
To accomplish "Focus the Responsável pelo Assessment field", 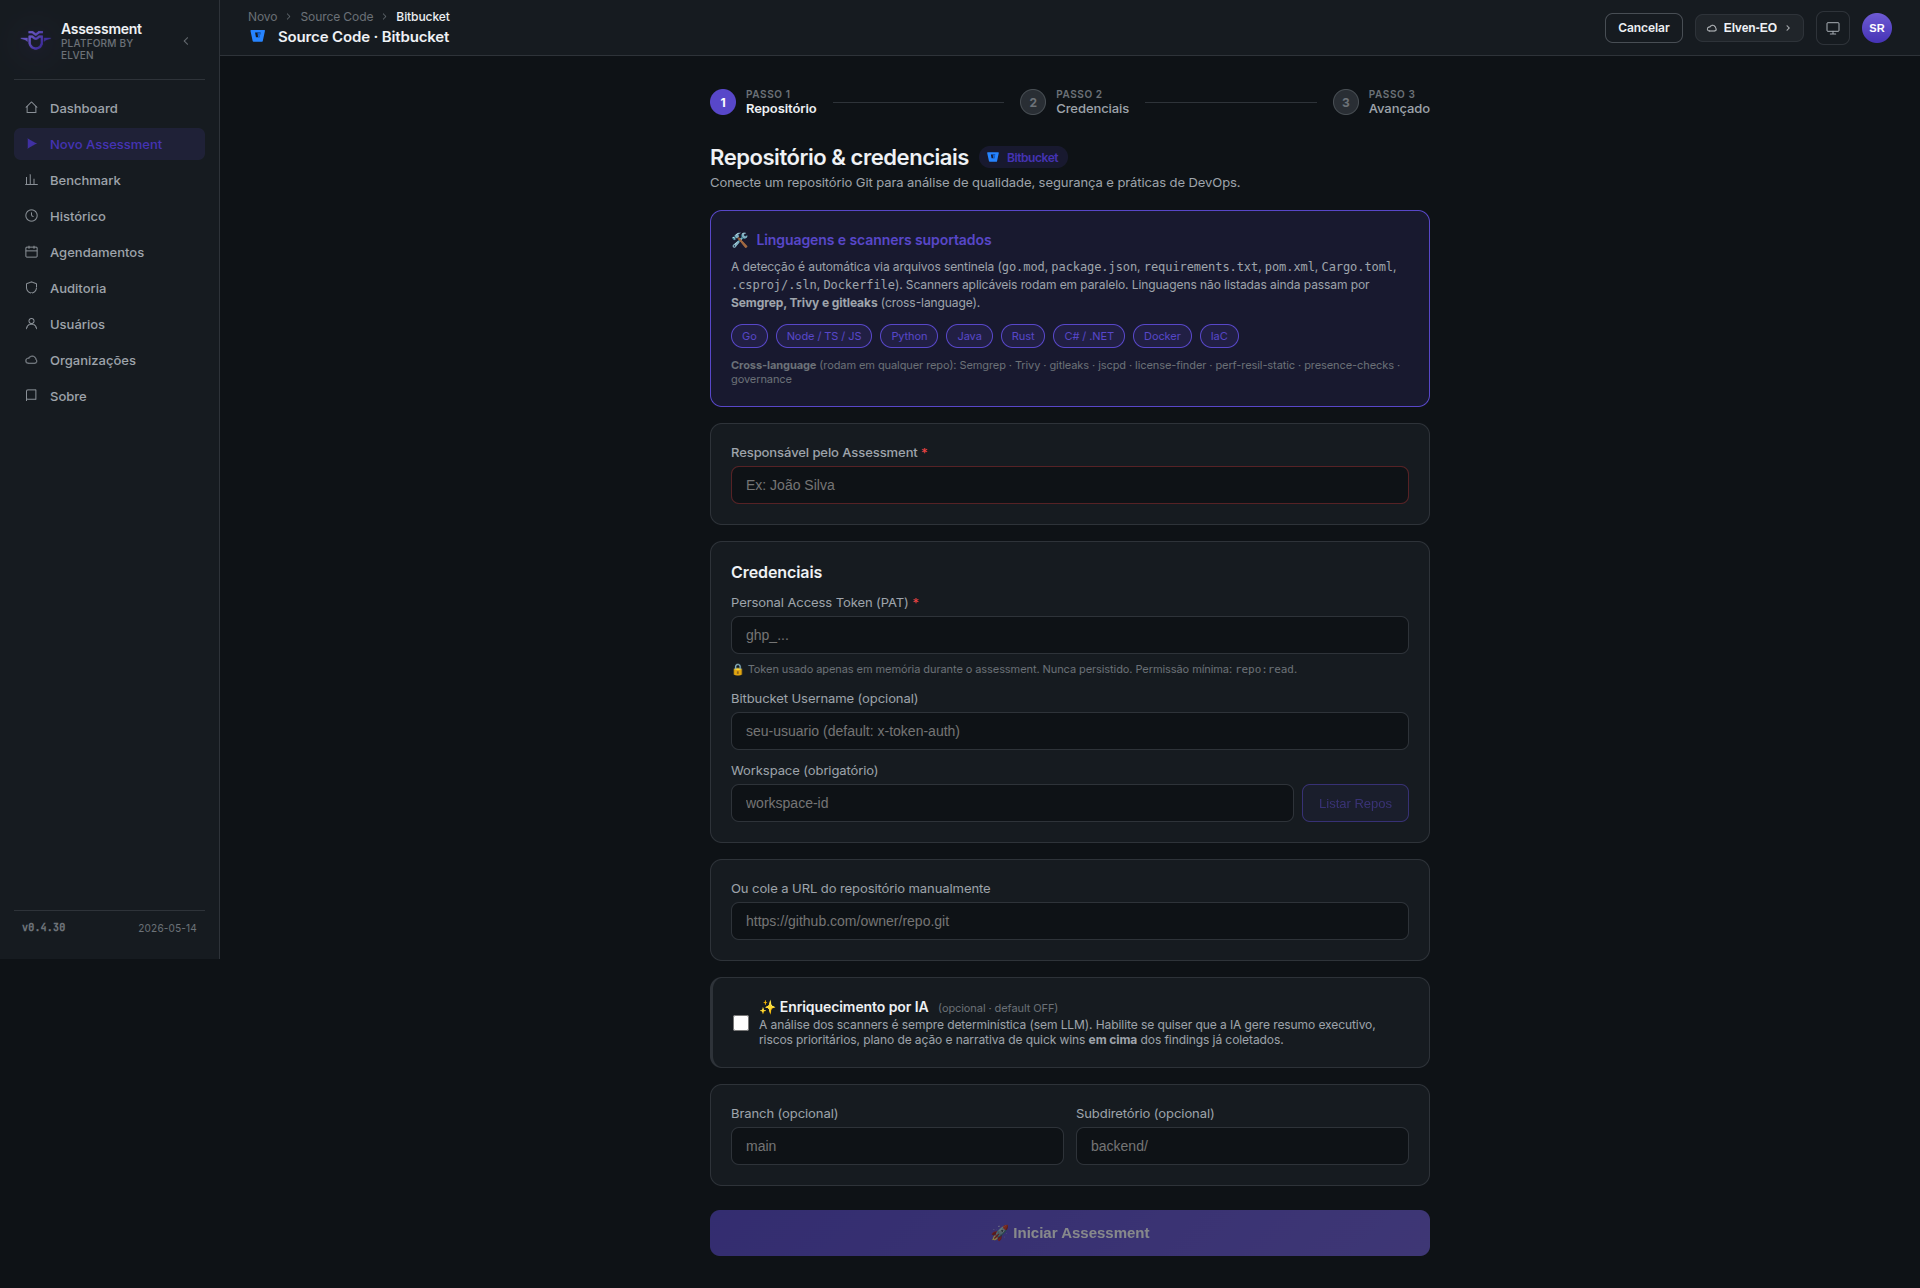I will click(x=1069, y=485).
